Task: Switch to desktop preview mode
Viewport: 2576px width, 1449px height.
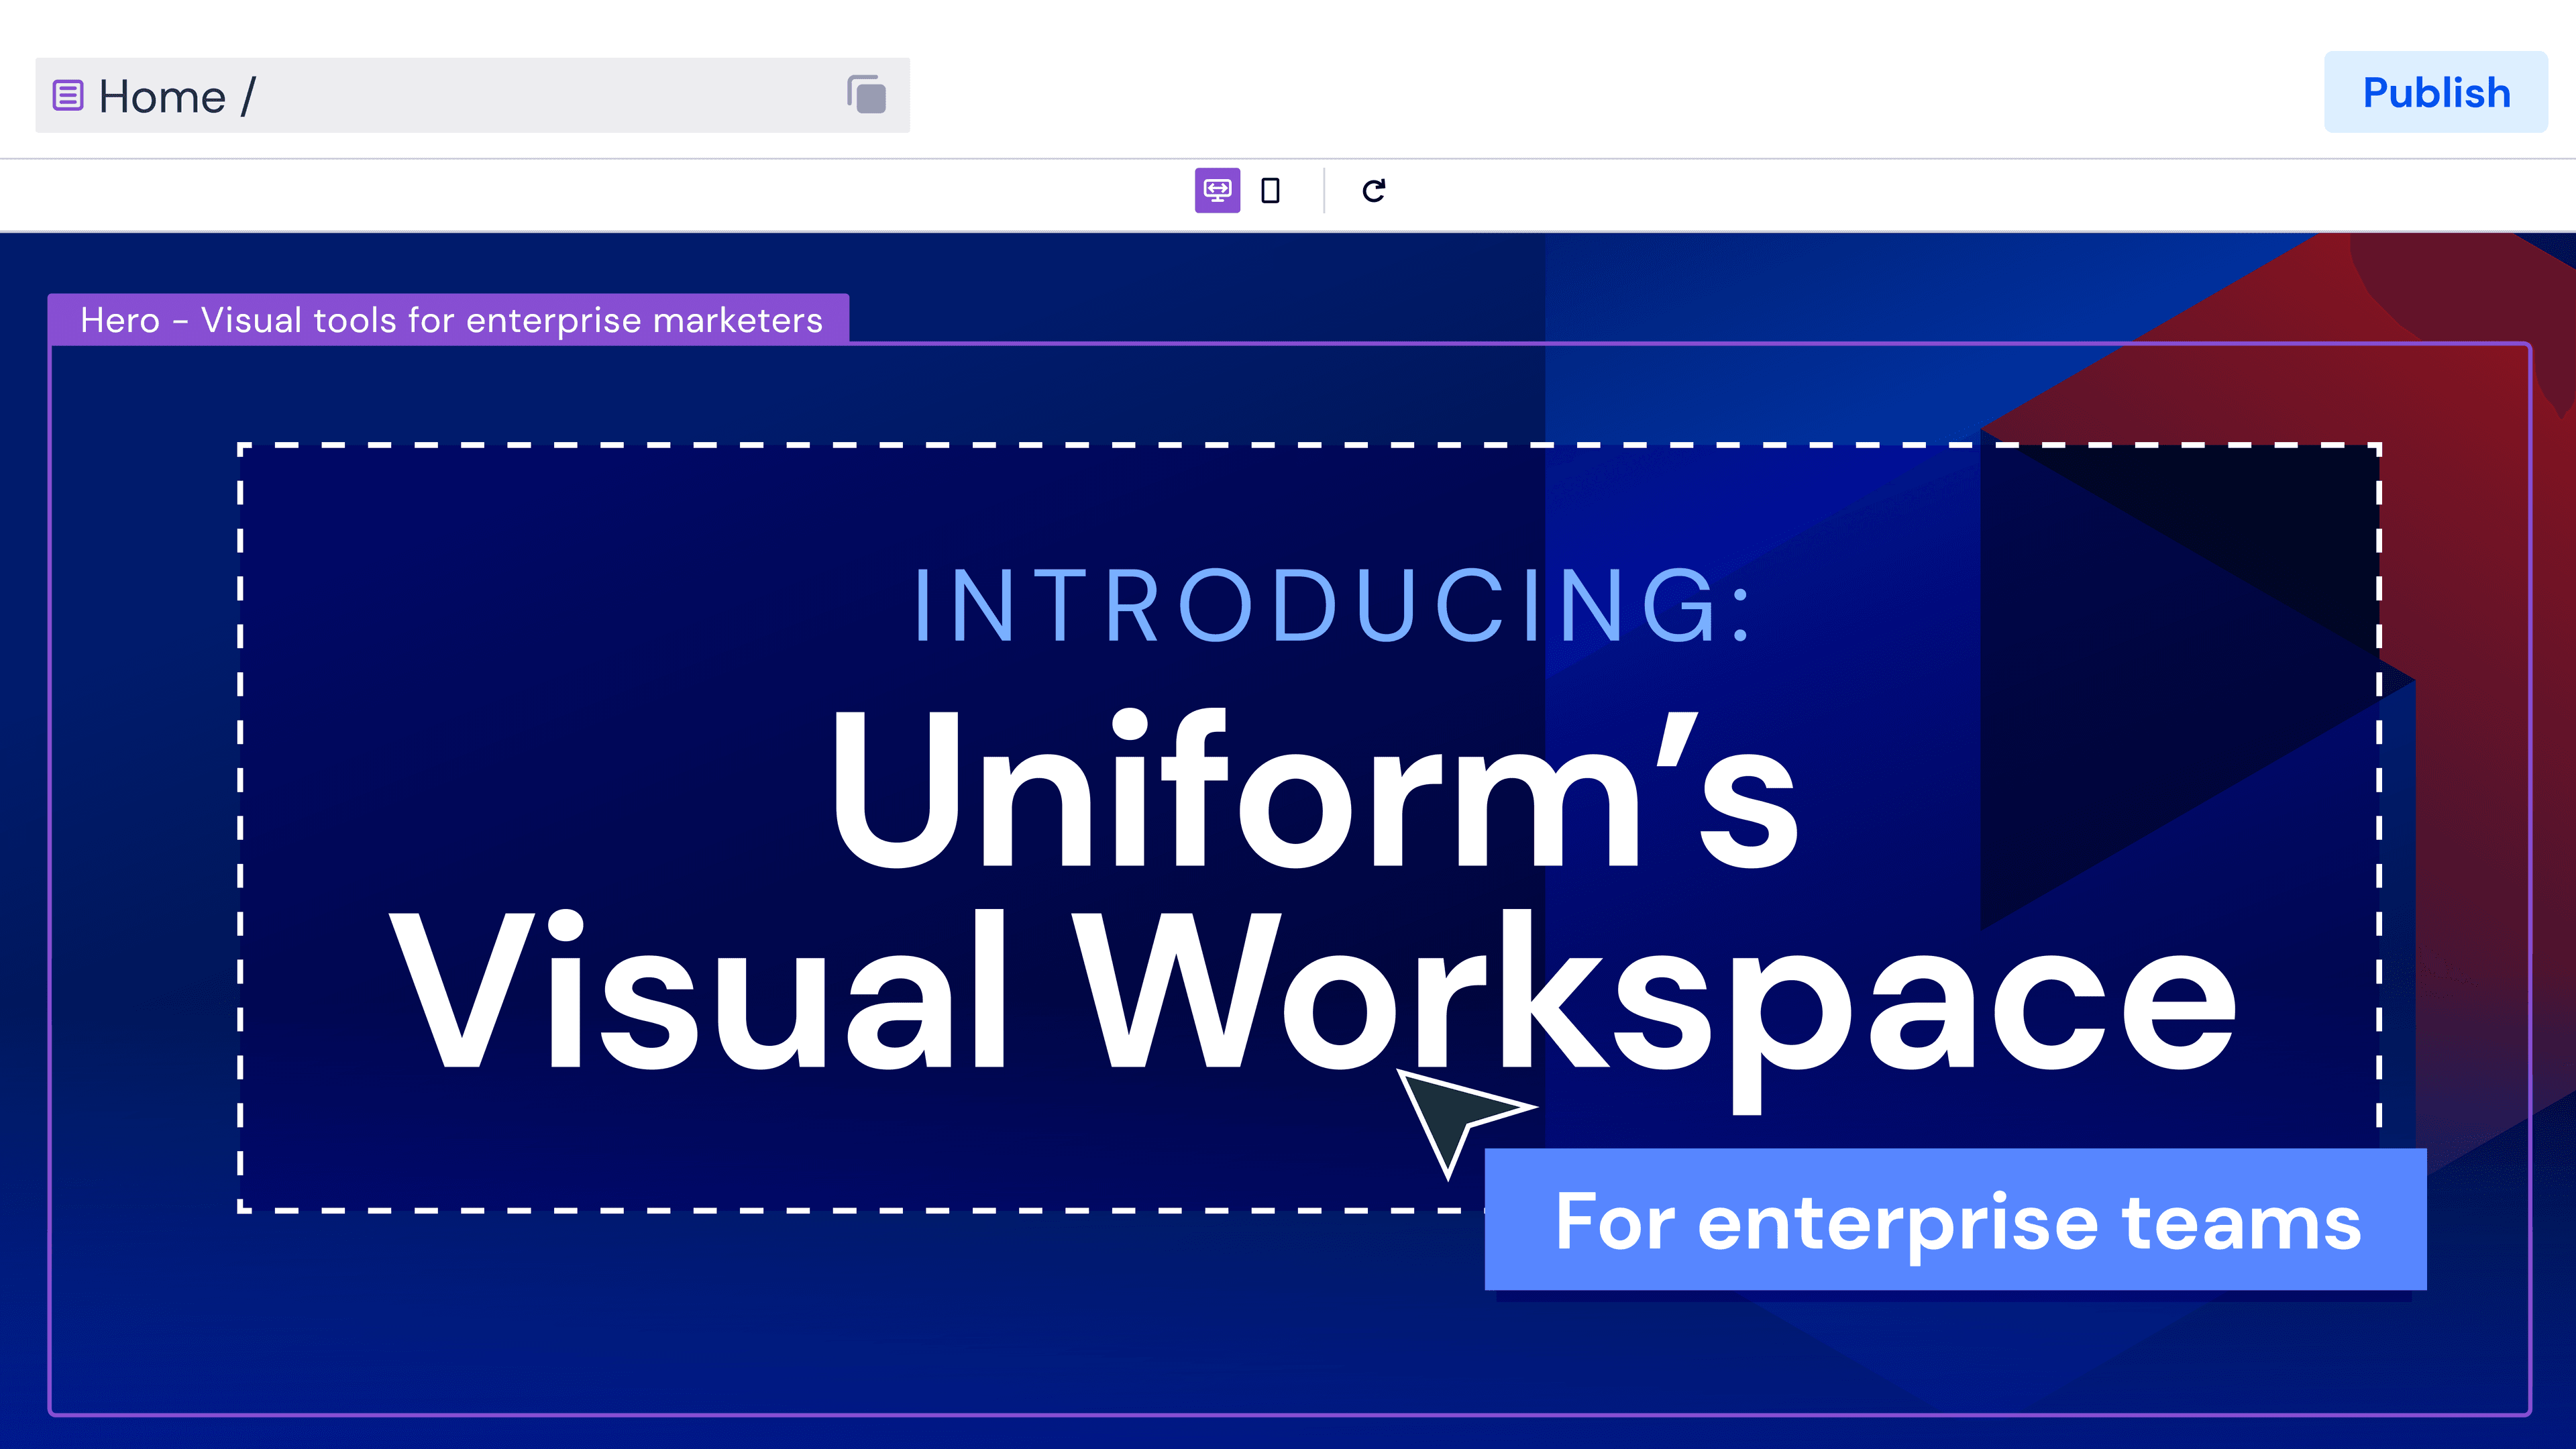Action: 1217,190
